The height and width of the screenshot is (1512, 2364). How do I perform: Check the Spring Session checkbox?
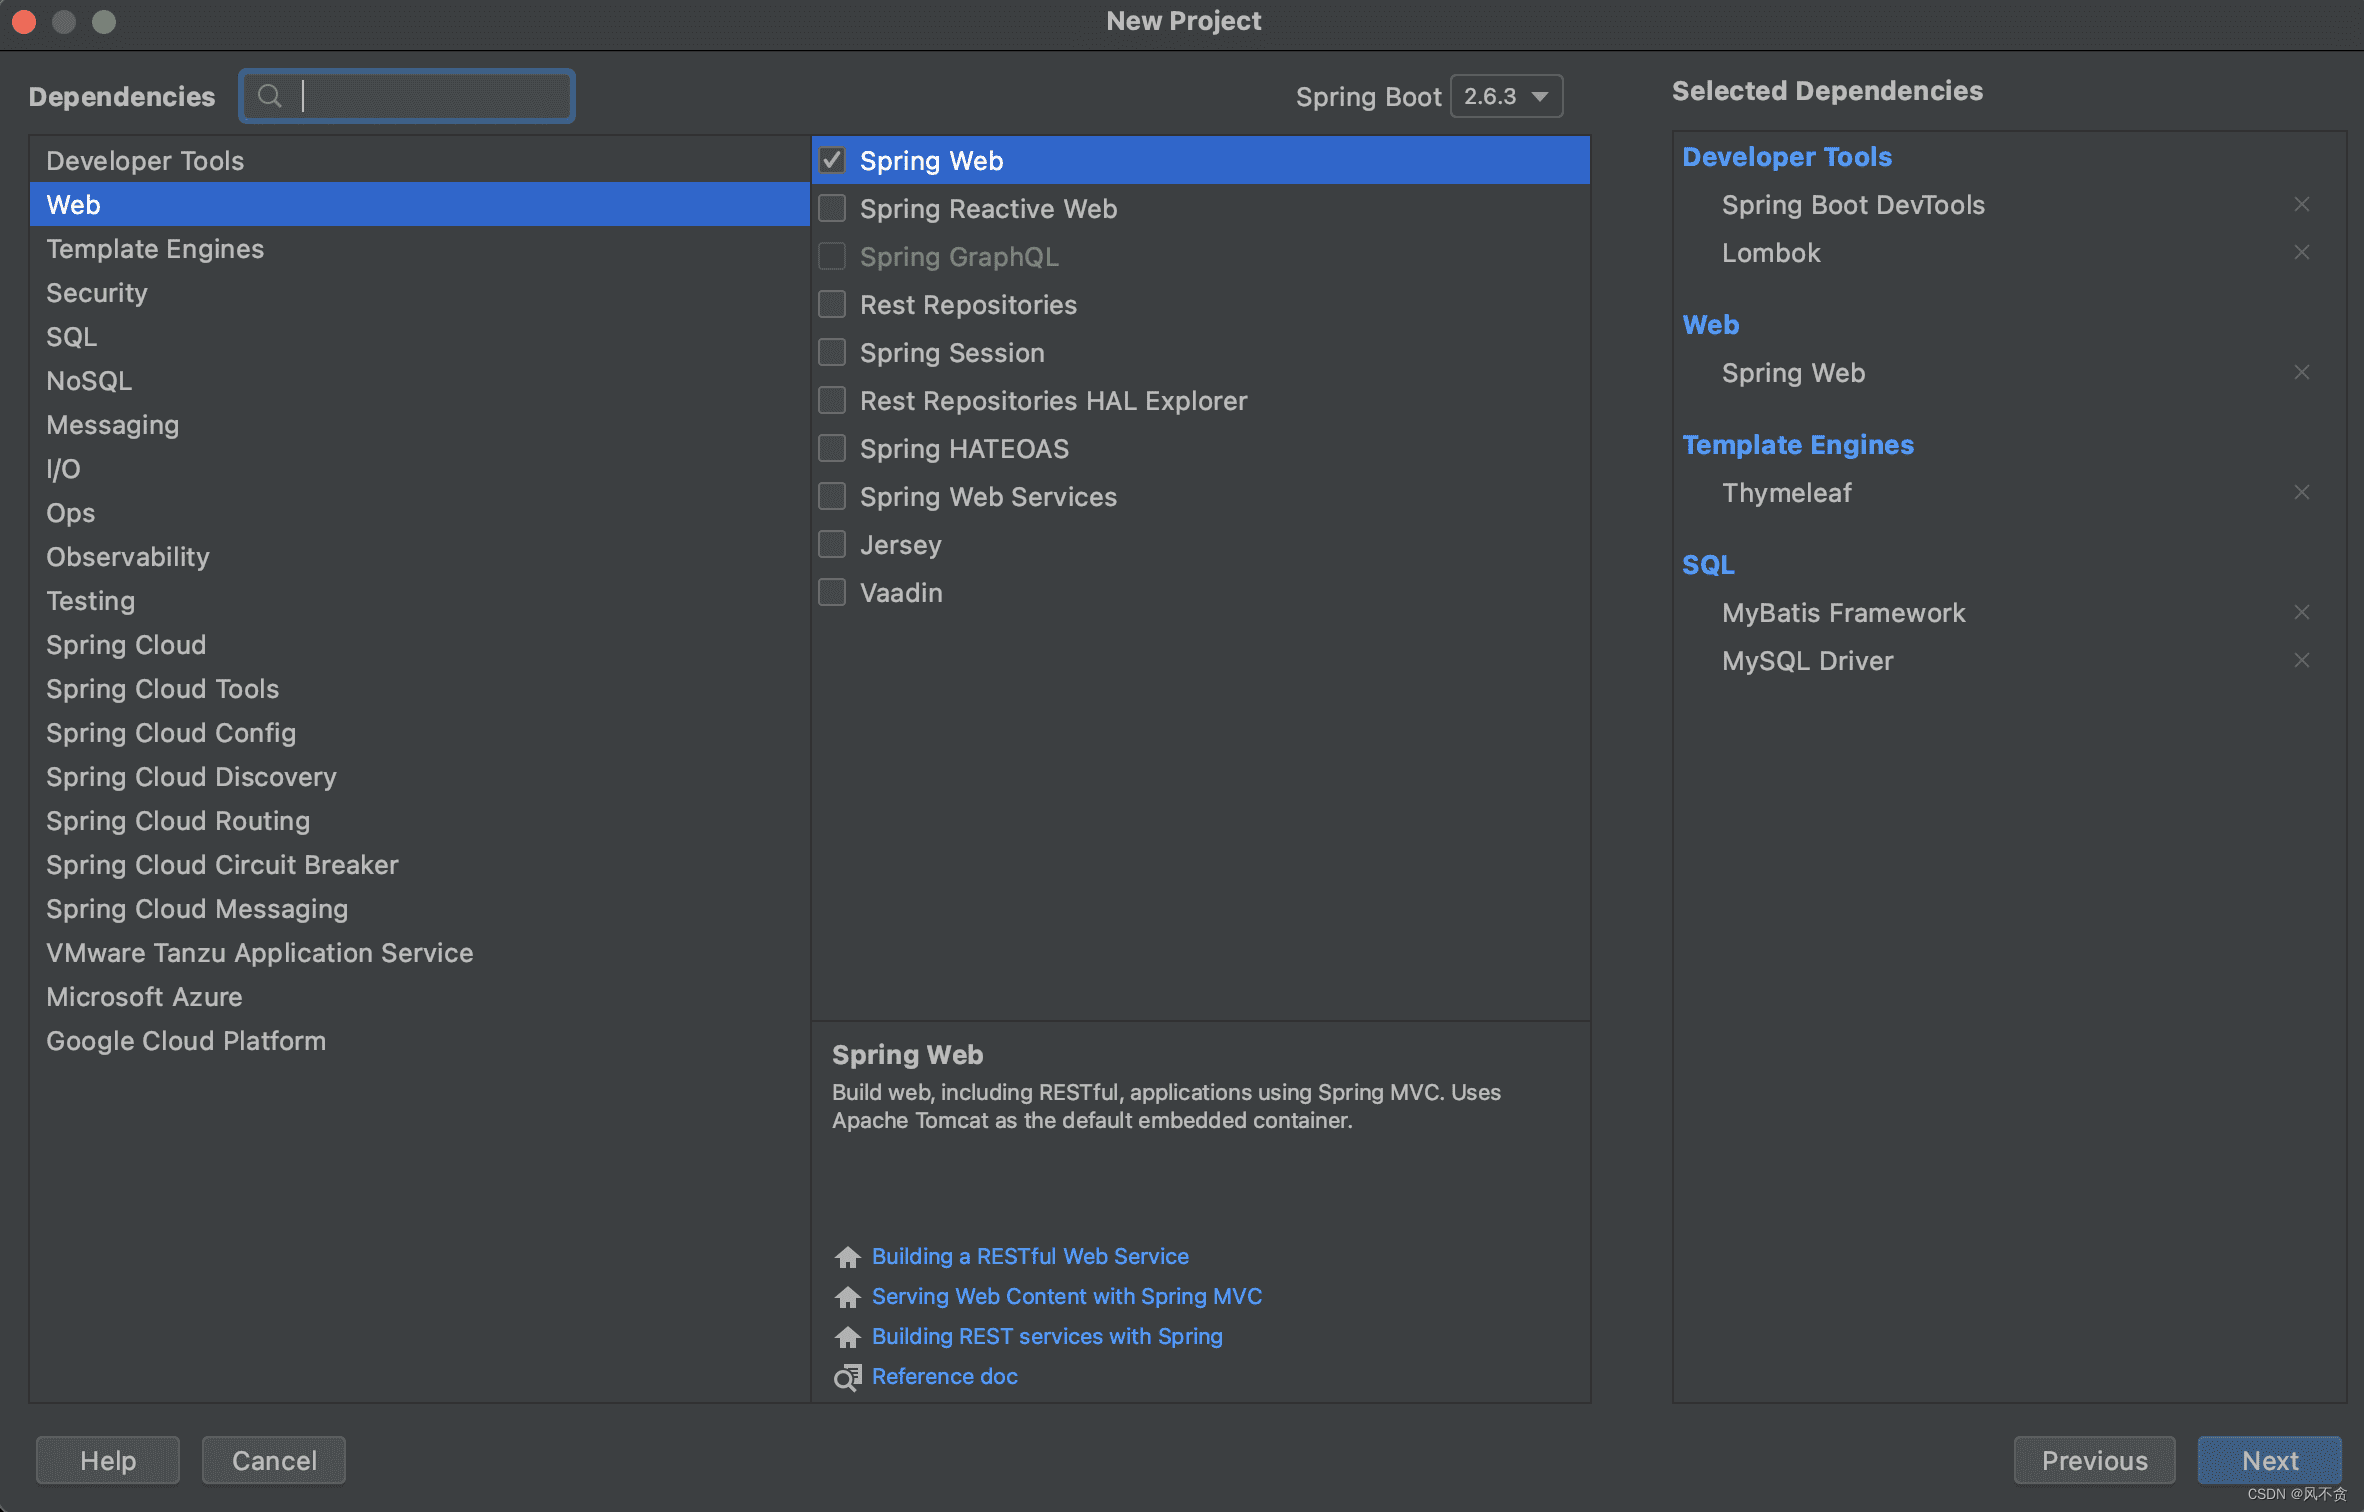tap(832, 353)
